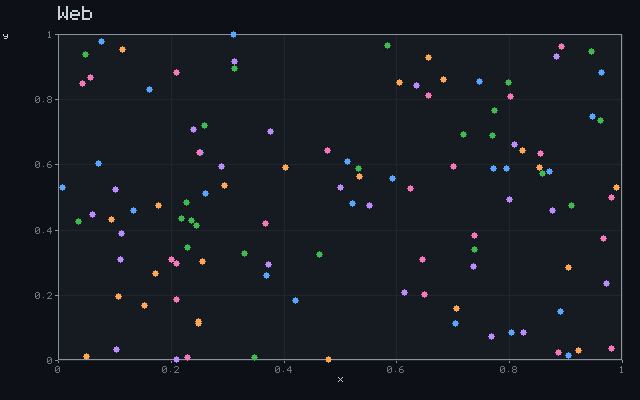Click the "0.8" tick label on the y-axis
Screen dimensions: 640x400
[44, 100]
